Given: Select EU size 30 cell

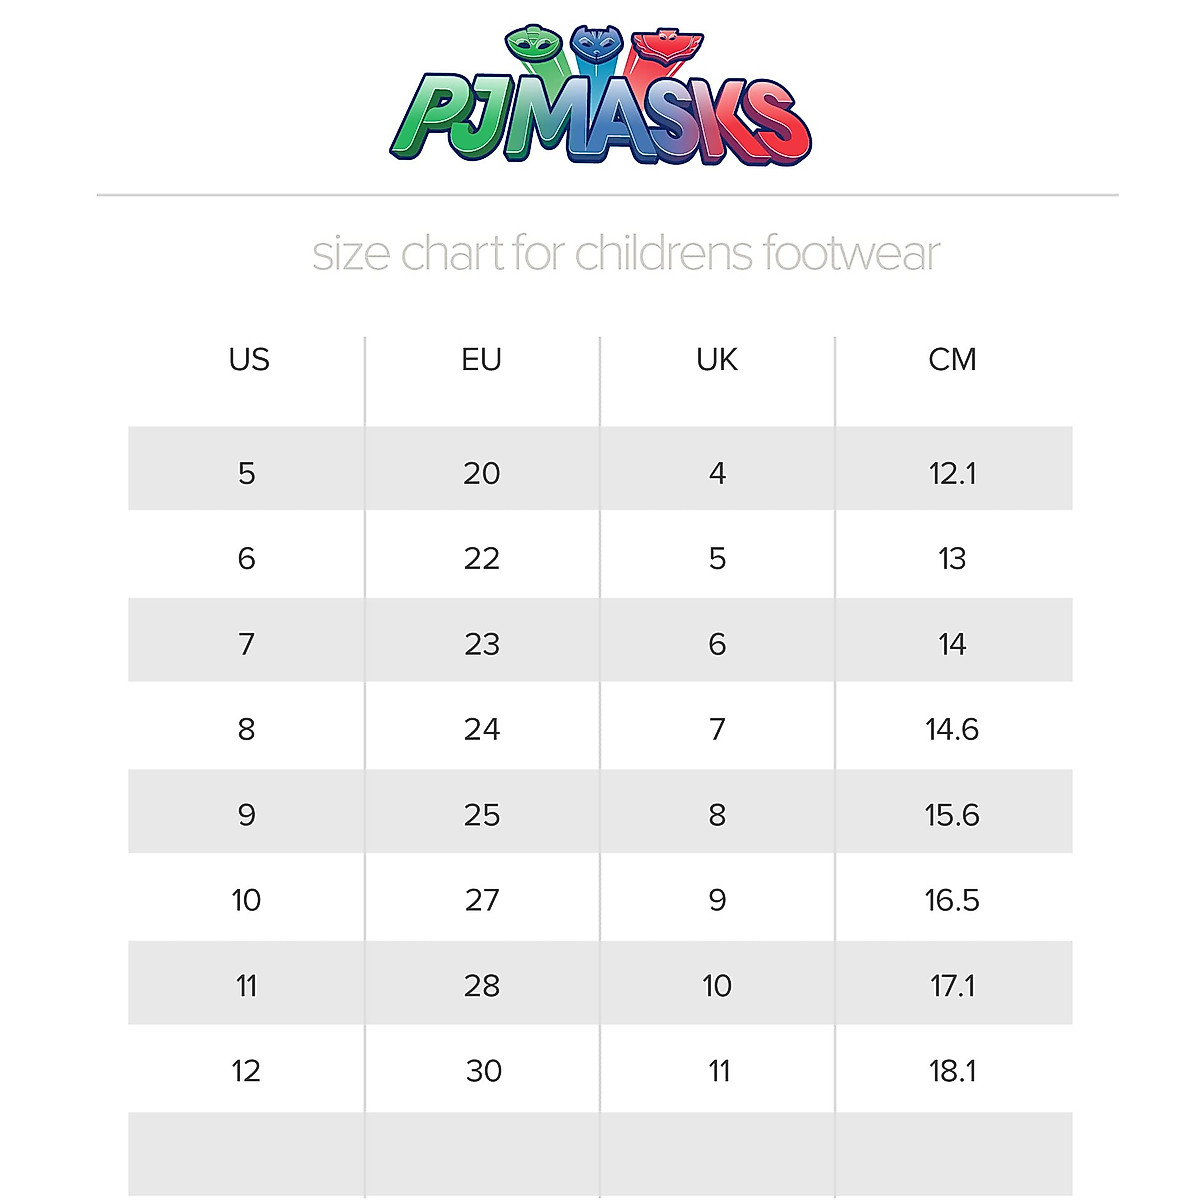Looking at the screenshot, I should 483,1071.
